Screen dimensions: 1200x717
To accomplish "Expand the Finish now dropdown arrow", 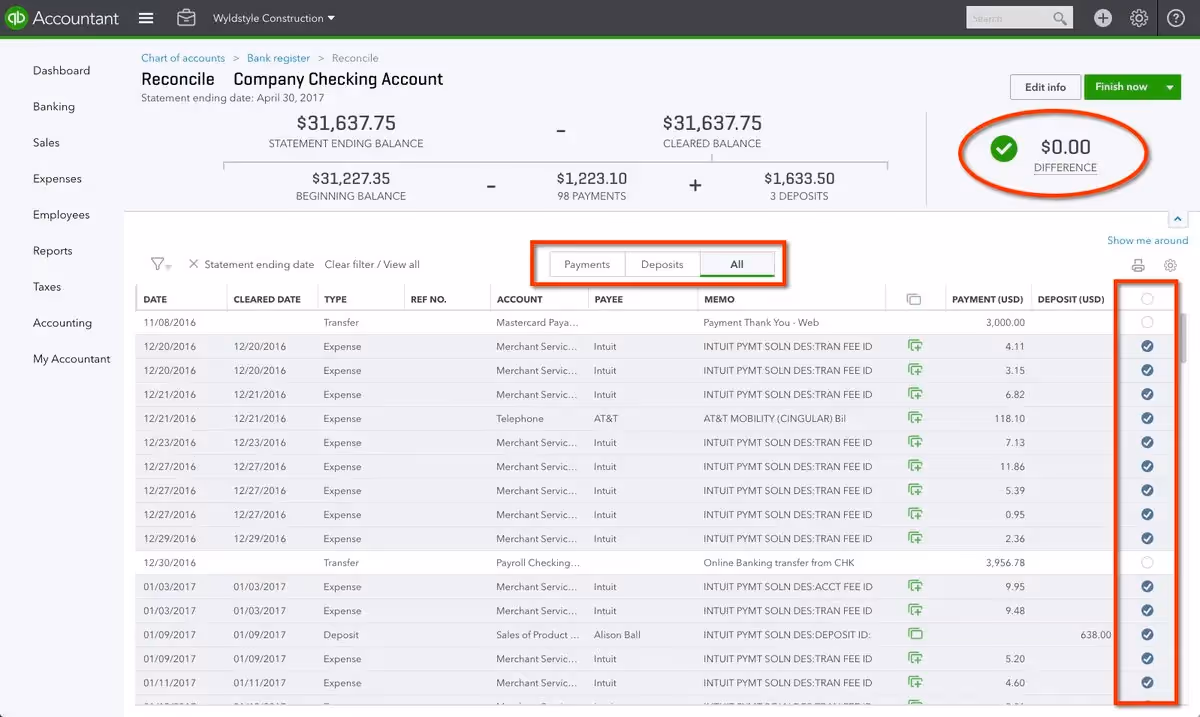I will click(1168, 87).
